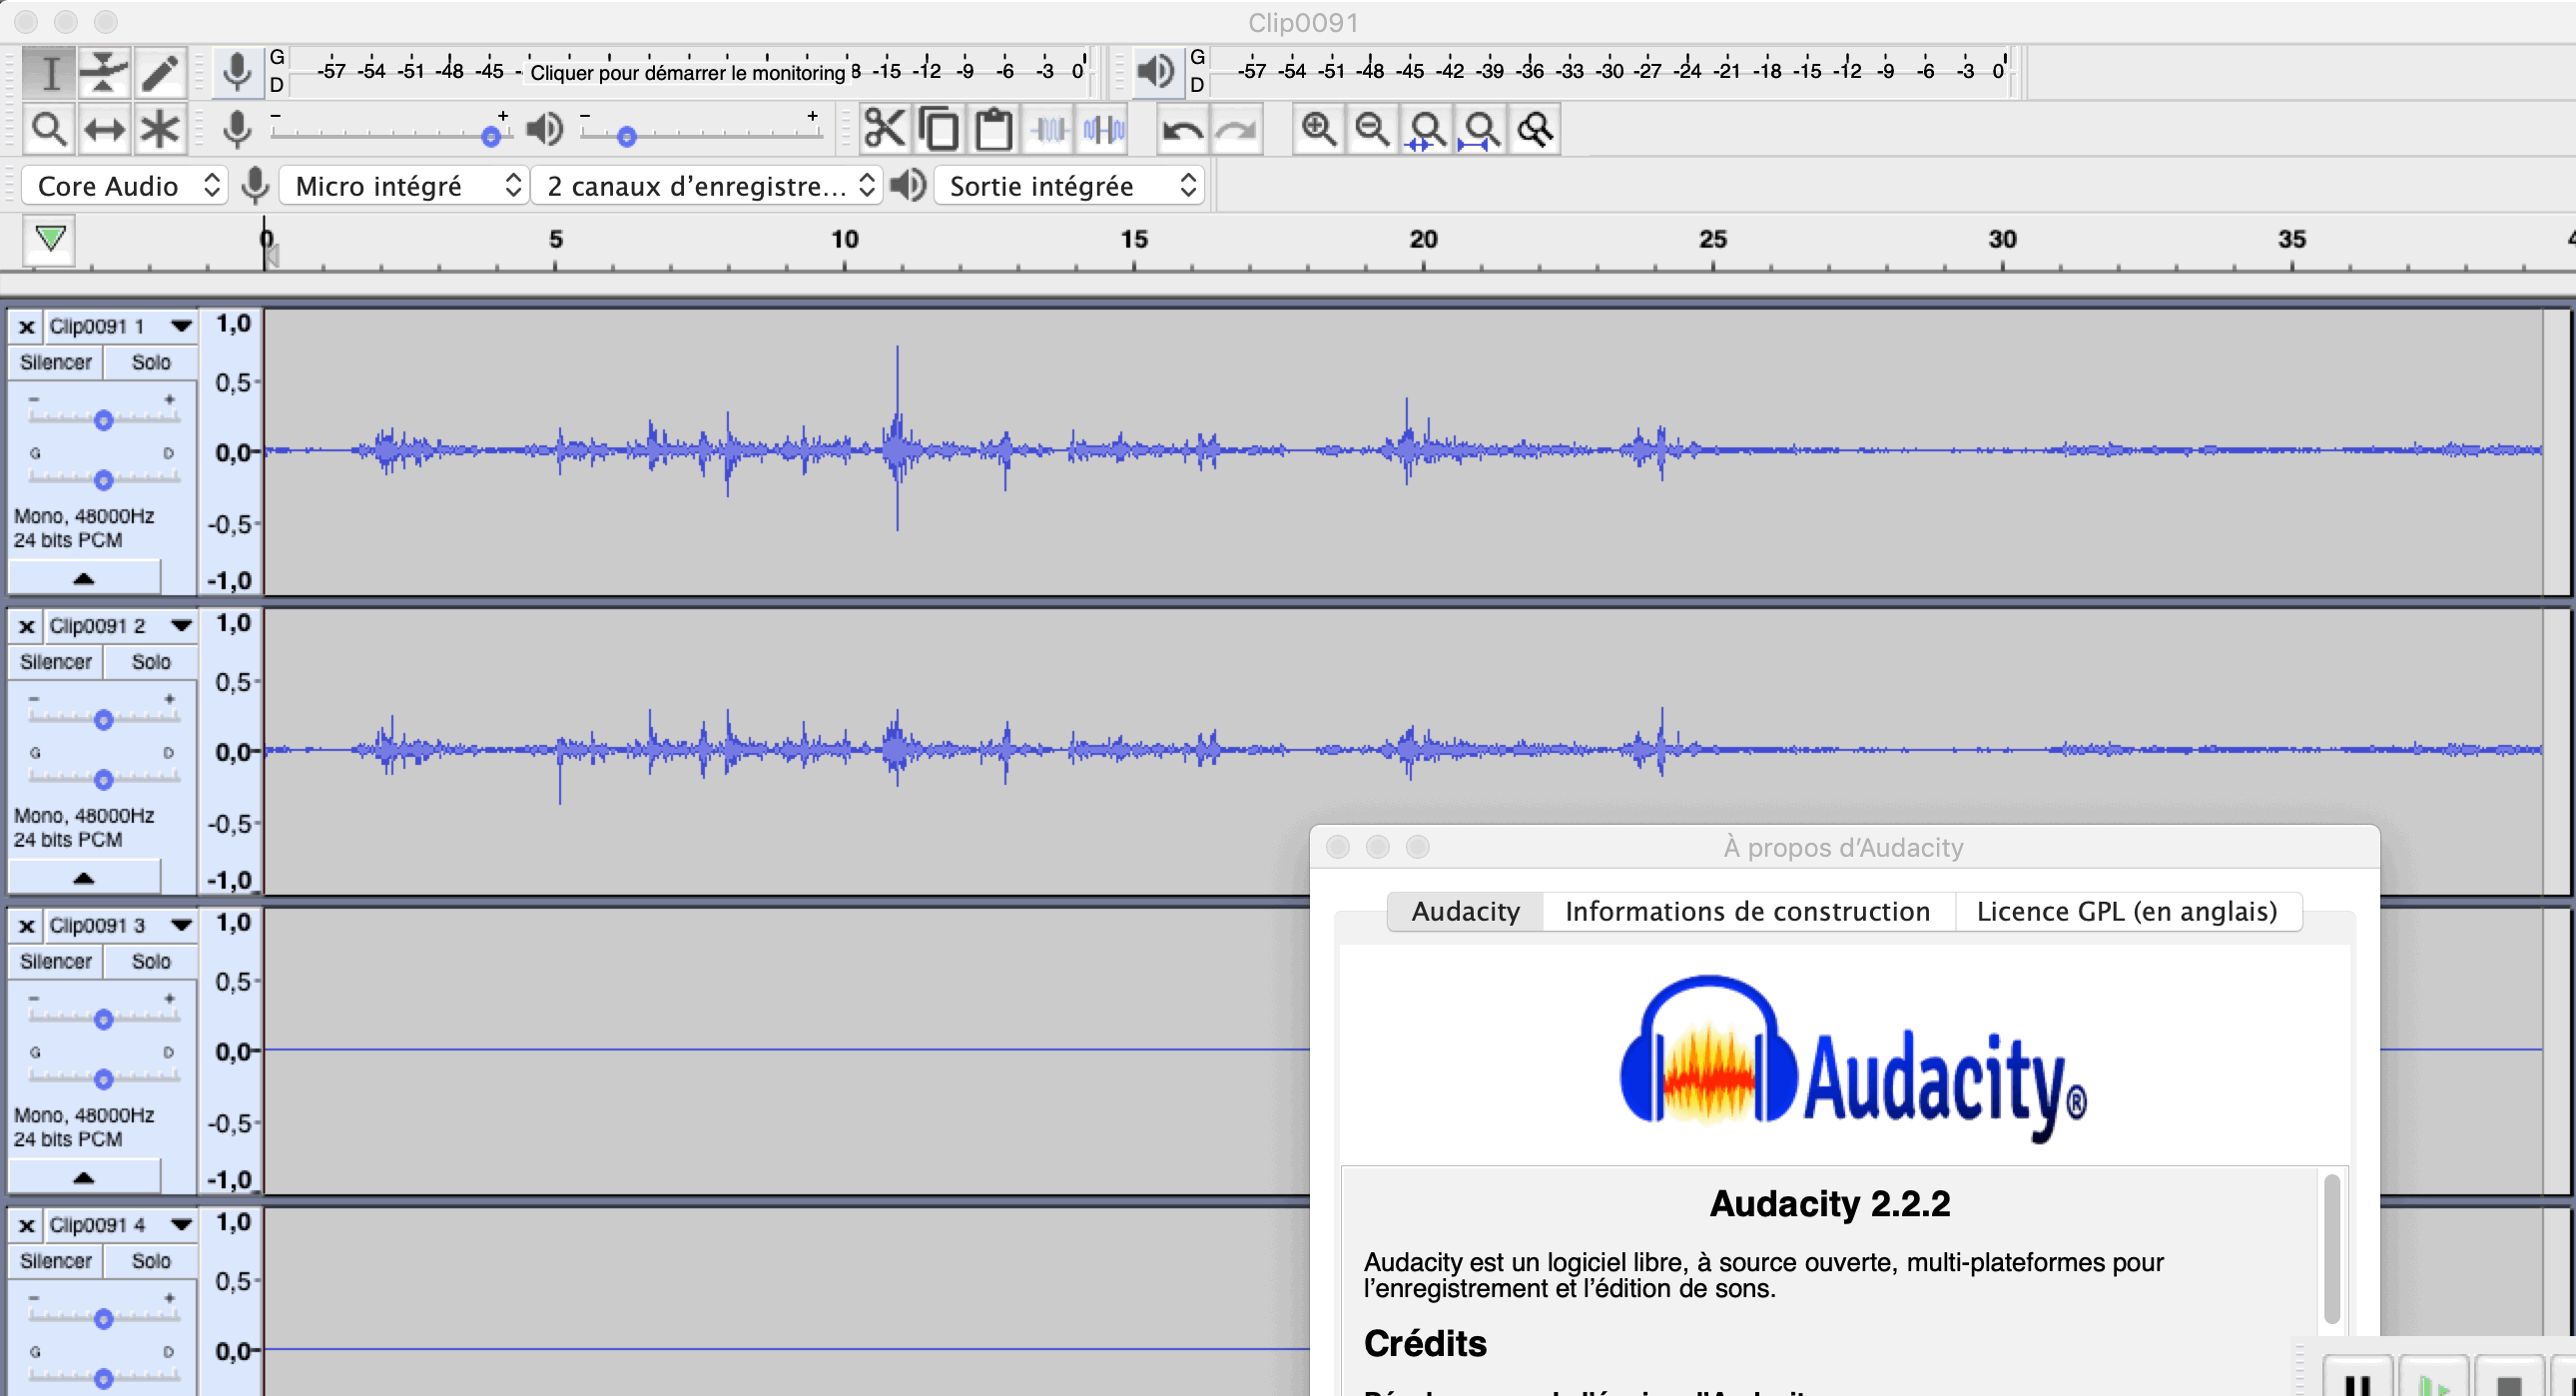Viewport: 2576px width, 1396px height.
Task: Open Licence GPL (en anglais) tab
Action: pyautogui.click(x=2127, y=911)
